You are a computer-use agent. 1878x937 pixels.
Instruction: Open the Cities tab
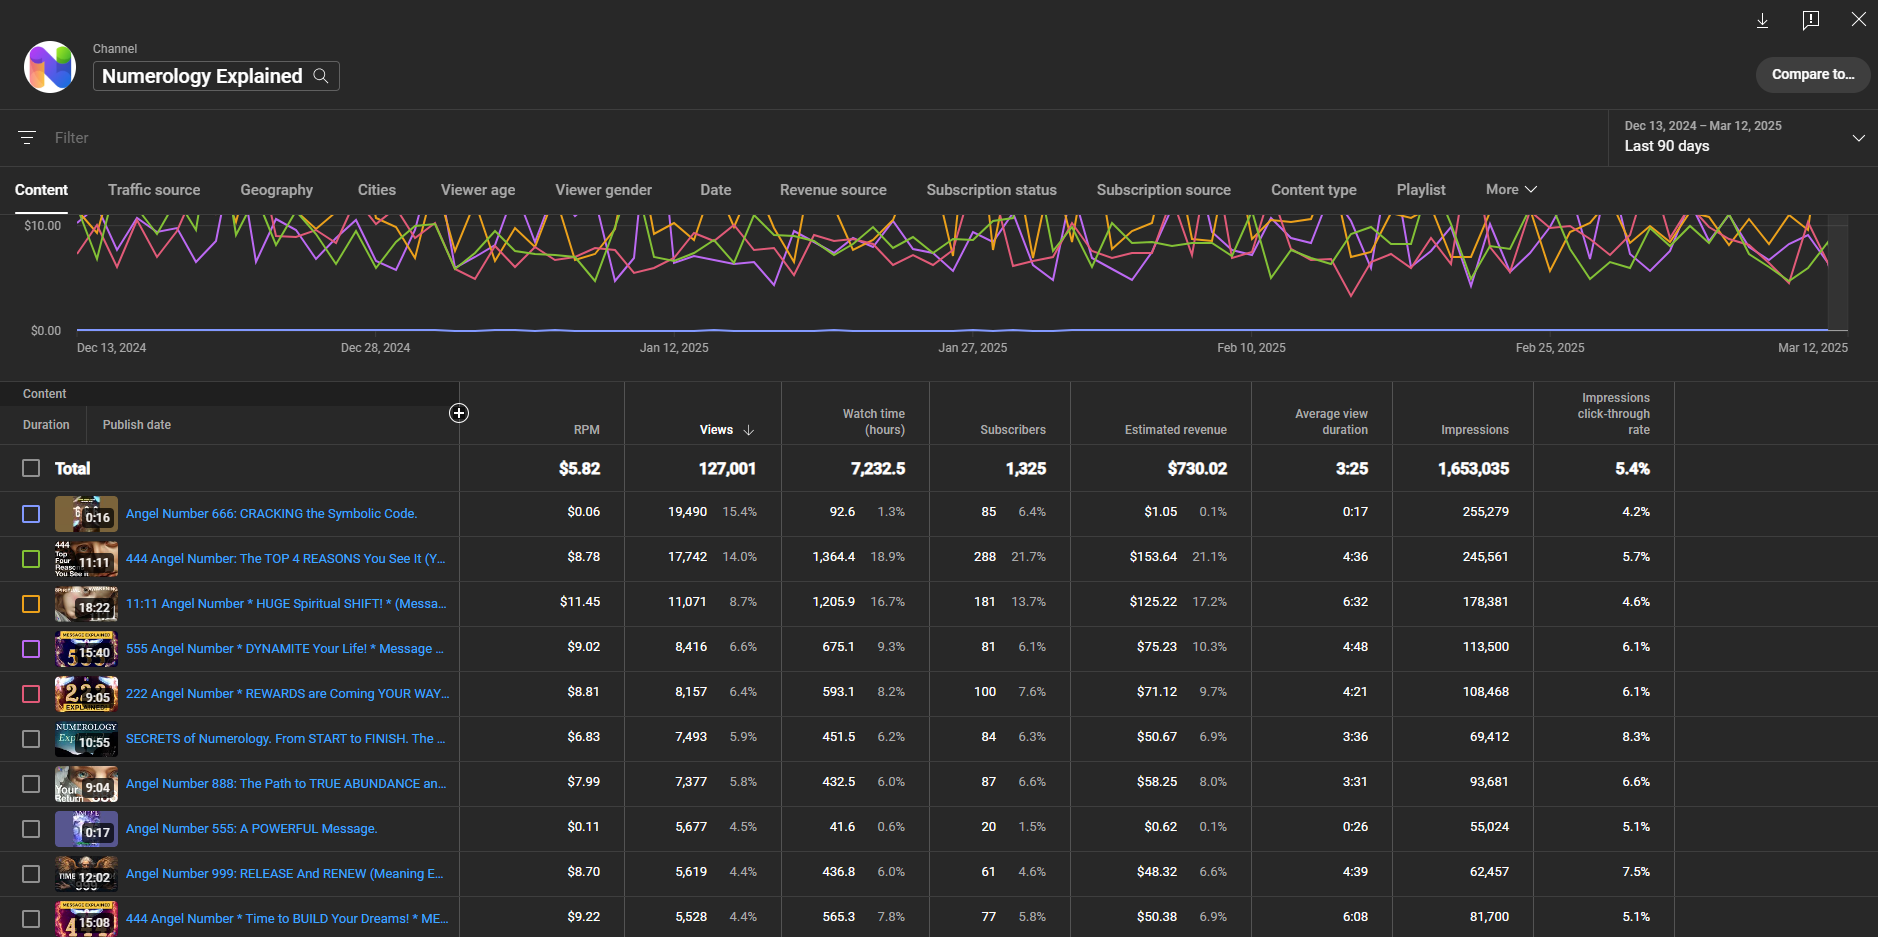click(377, 190)
